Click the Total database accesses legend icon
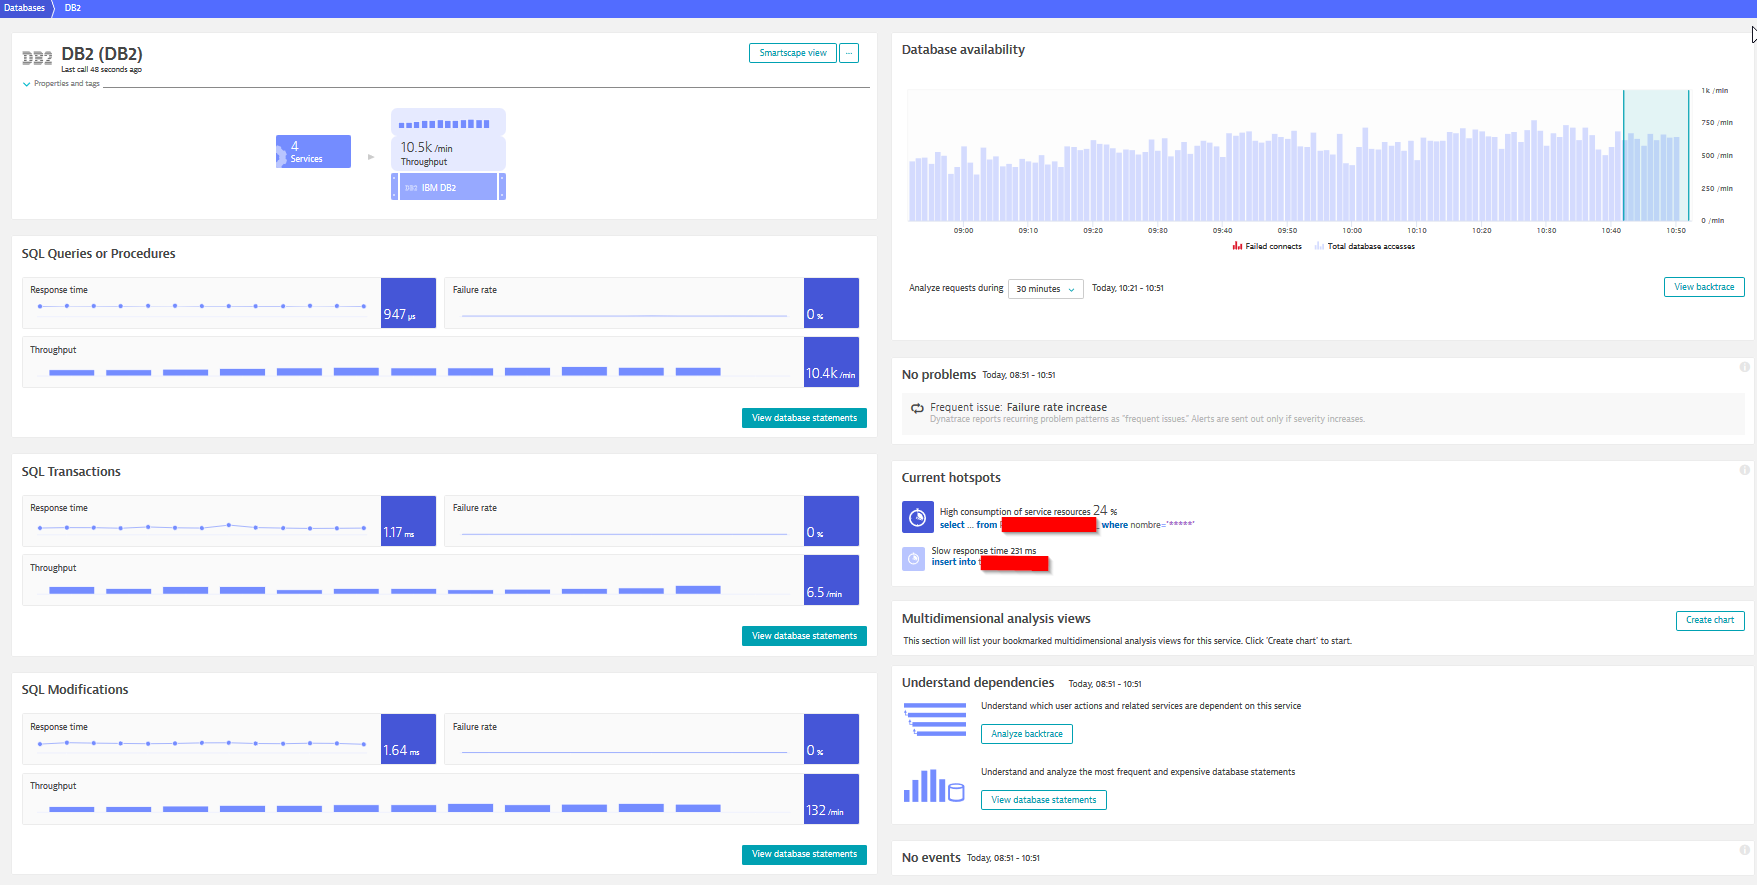Image resolution: width=1757 pixels, height=885 pixels. click(1319, 246)
